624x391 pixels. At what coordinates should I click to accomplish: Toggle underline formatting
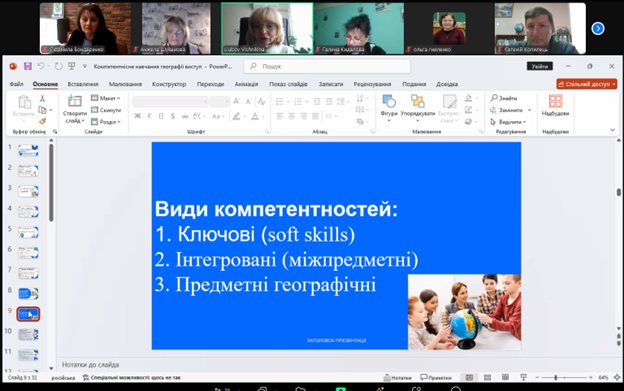161,116
